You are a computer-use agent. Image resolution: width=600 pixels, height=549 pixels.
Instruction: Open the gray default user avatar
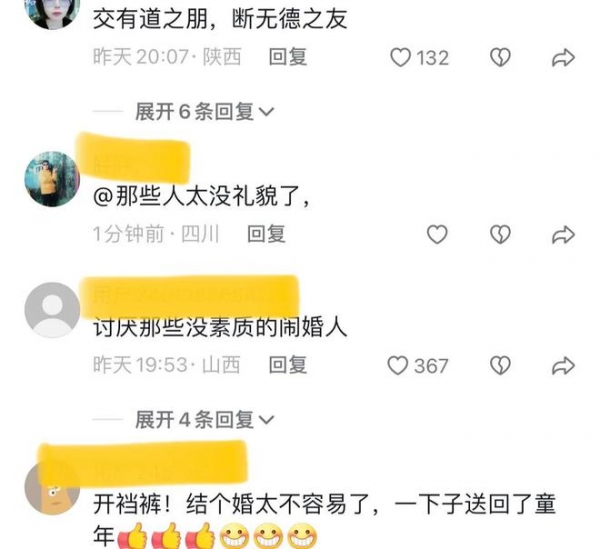coord(52,310)
